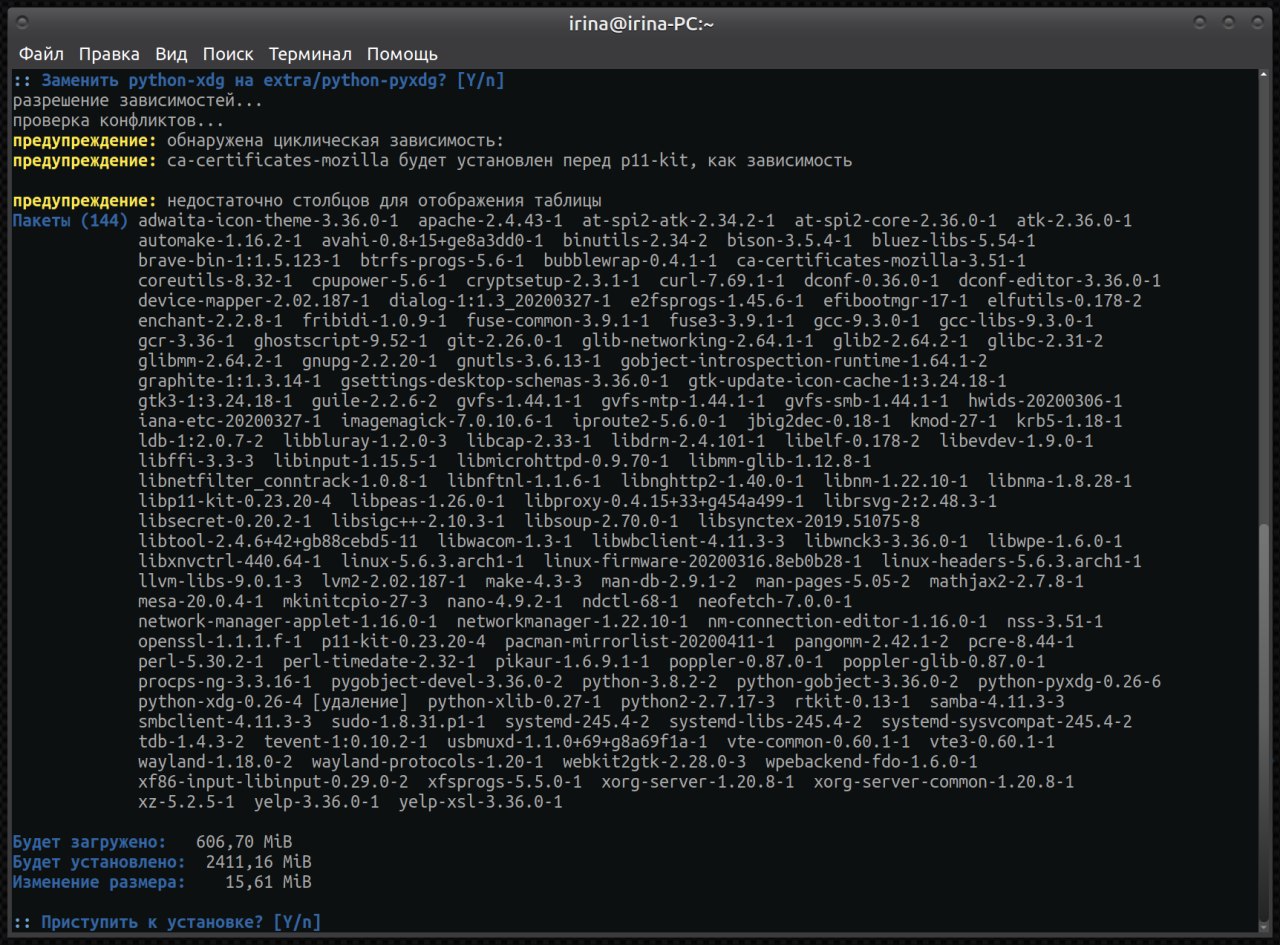Click 'device-mapper-2.02.187-1' package name
This screenshot has height=945, width=1280.
254,300
